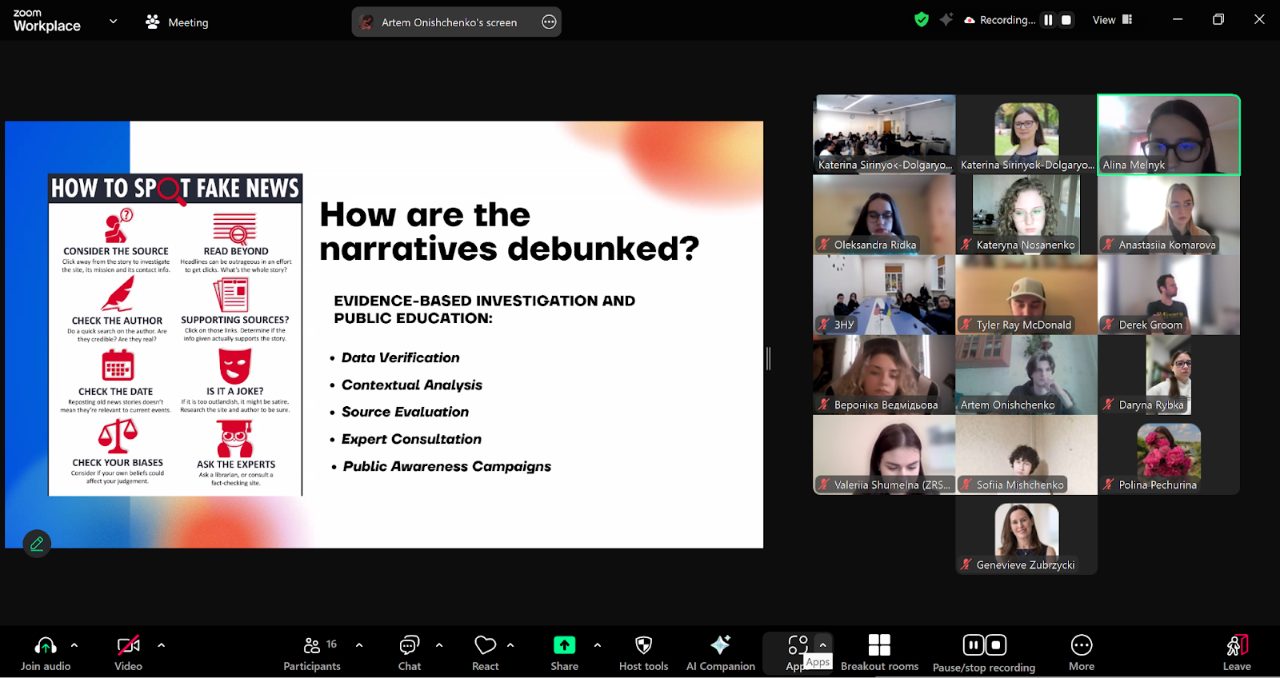Click the green Share screen icon
Image resolution: width=1280 pixels, height=678 pixels.
tap(564, 645)
